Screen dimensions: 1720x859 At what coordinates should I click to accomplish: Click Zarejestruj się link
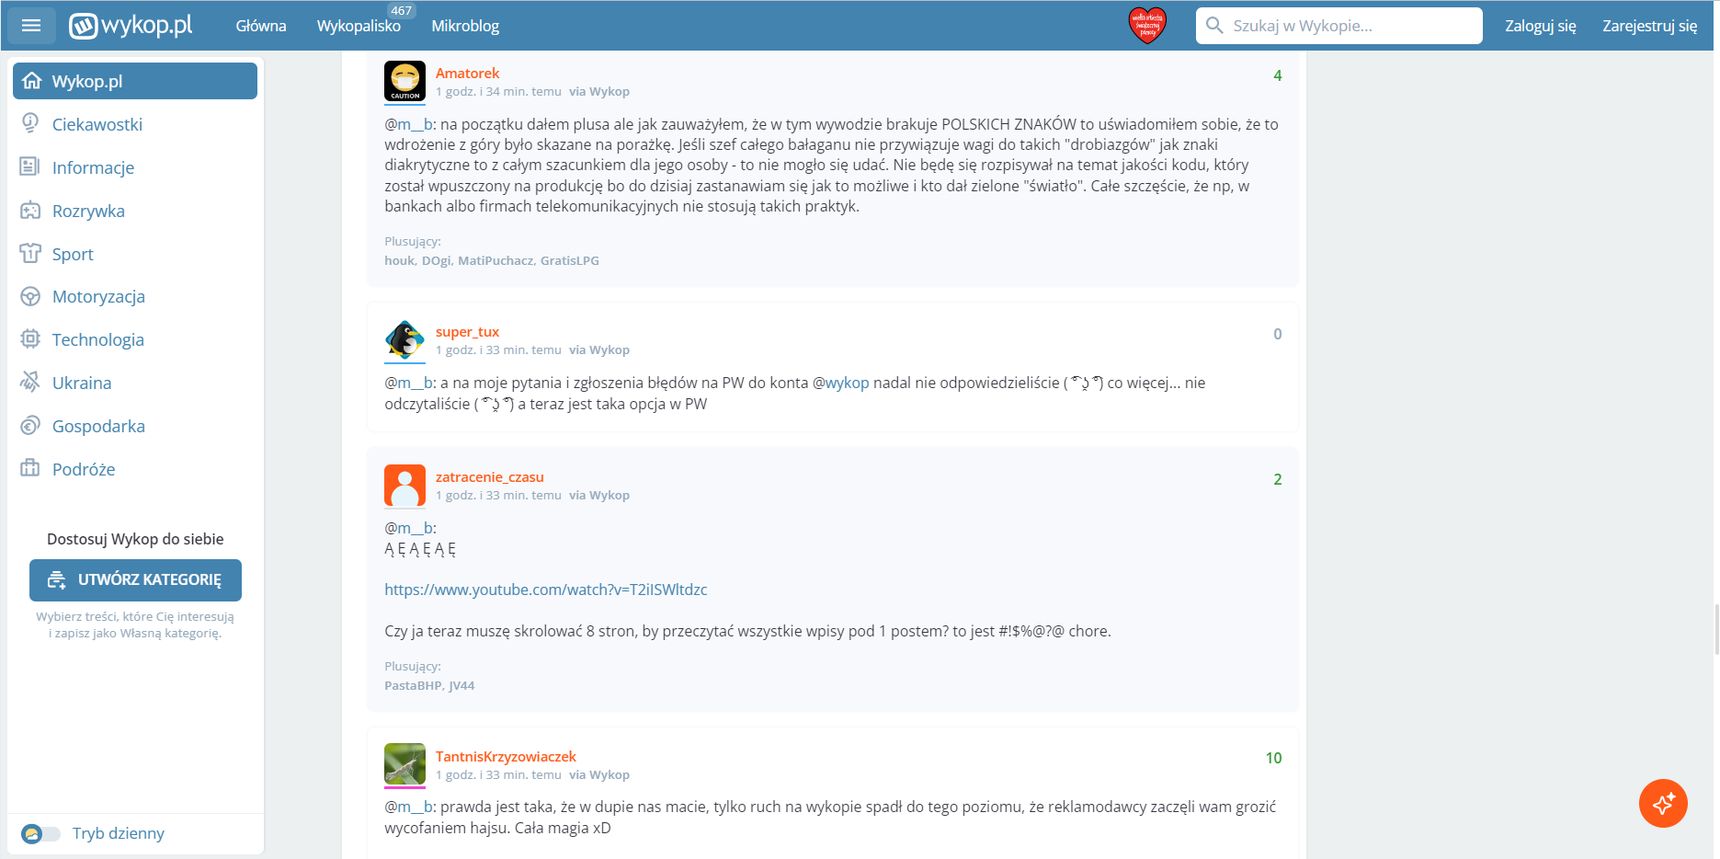1649,26
